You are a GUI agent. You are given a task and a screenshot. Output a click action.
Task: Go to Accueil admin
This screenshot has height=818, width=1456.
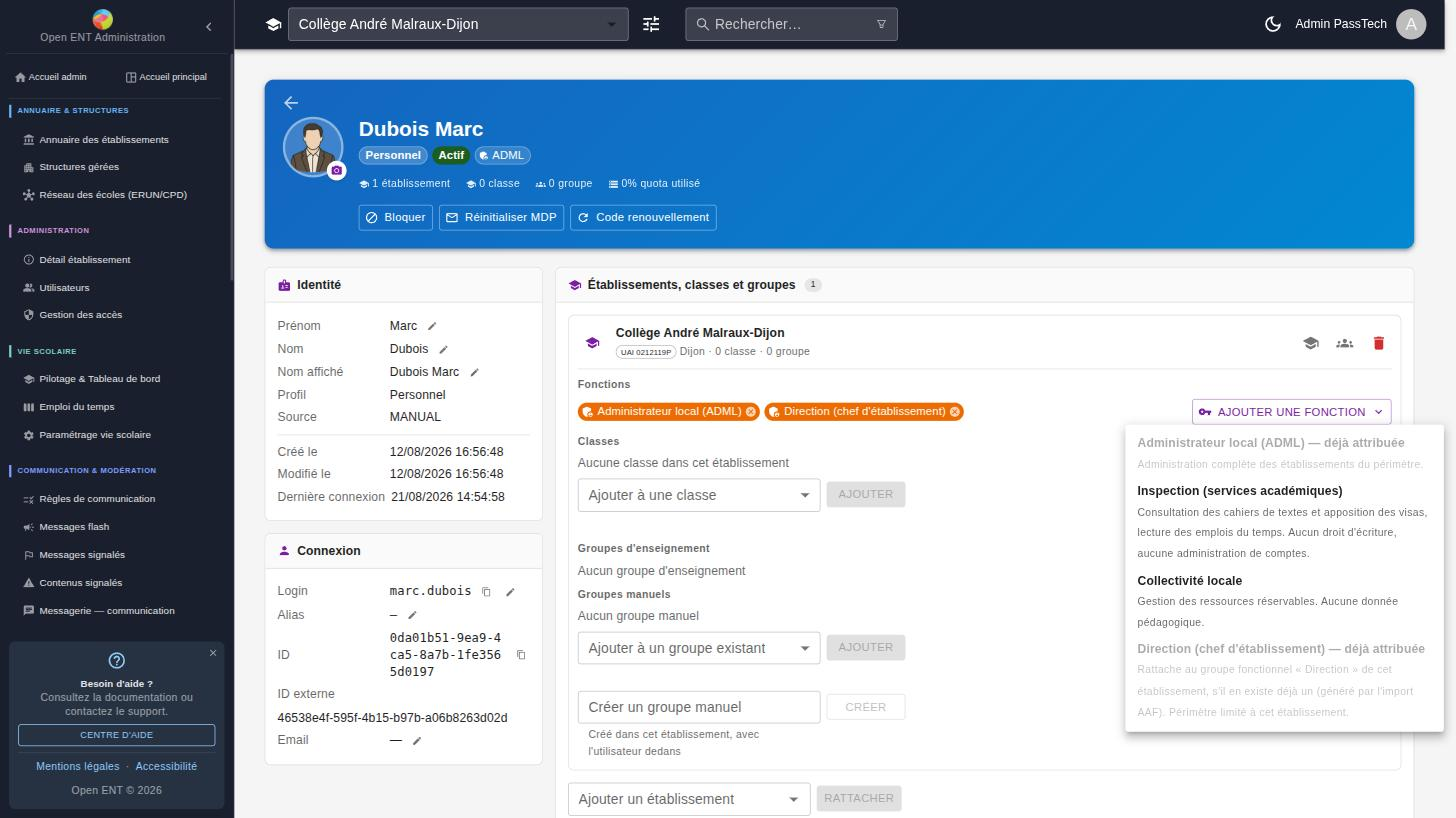51,77
